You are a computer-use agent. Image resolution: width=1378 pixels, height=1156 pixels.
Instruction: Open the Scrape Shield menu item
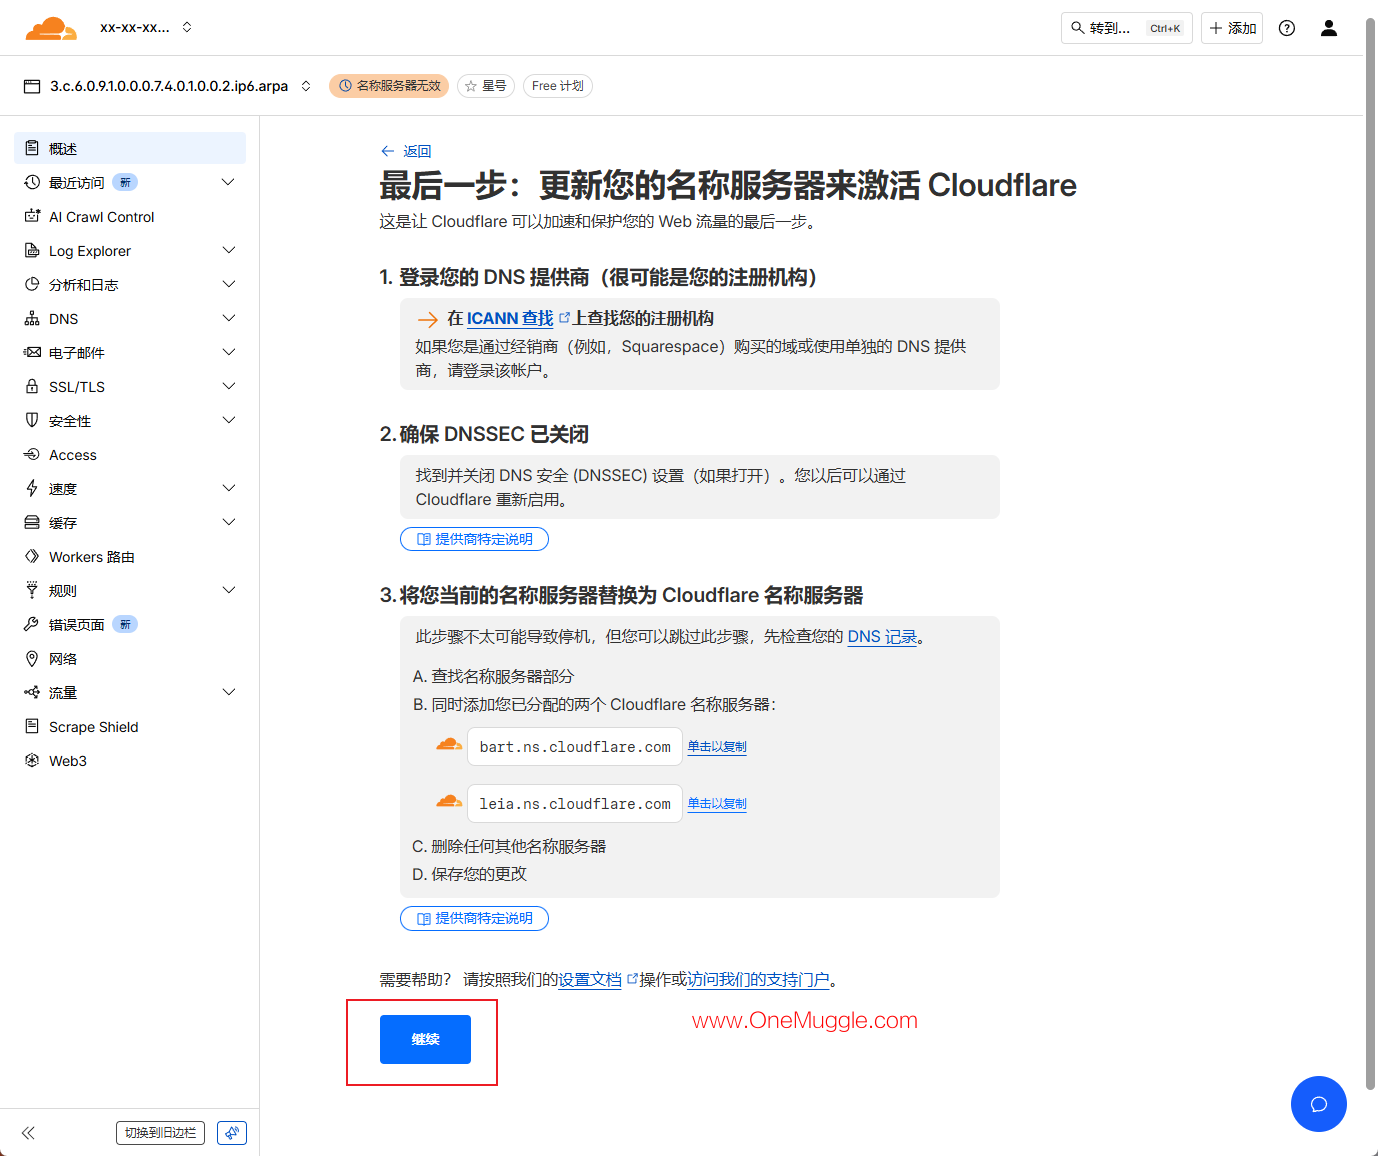pyautogui.click(x=130, y=726)
